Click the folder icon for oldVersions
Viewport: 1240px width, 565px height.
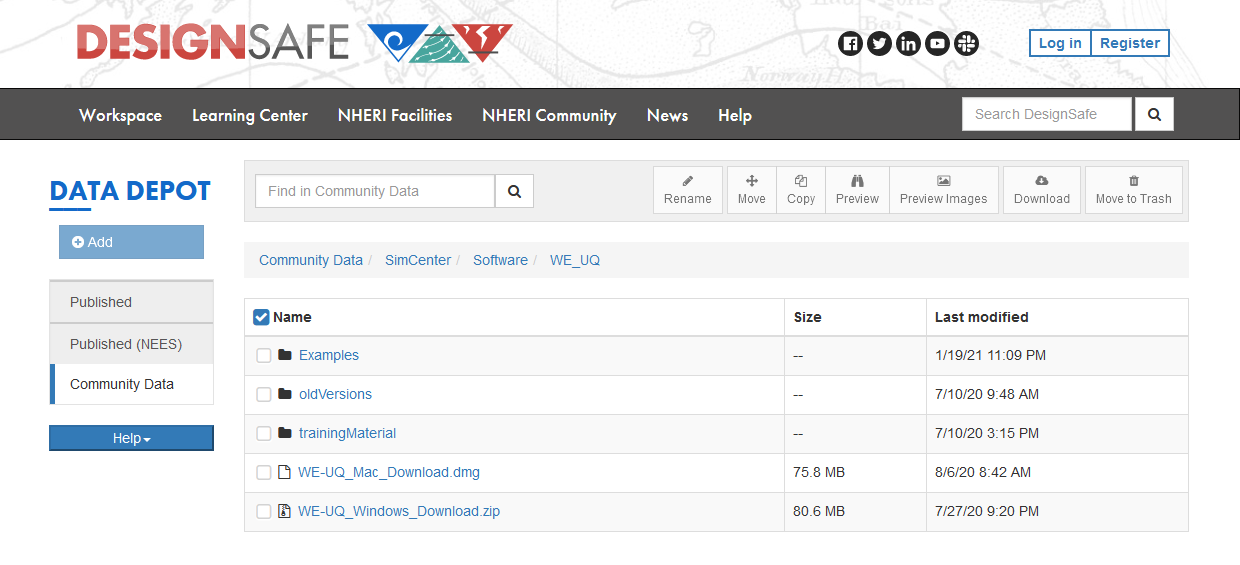(x=285, y=394)
